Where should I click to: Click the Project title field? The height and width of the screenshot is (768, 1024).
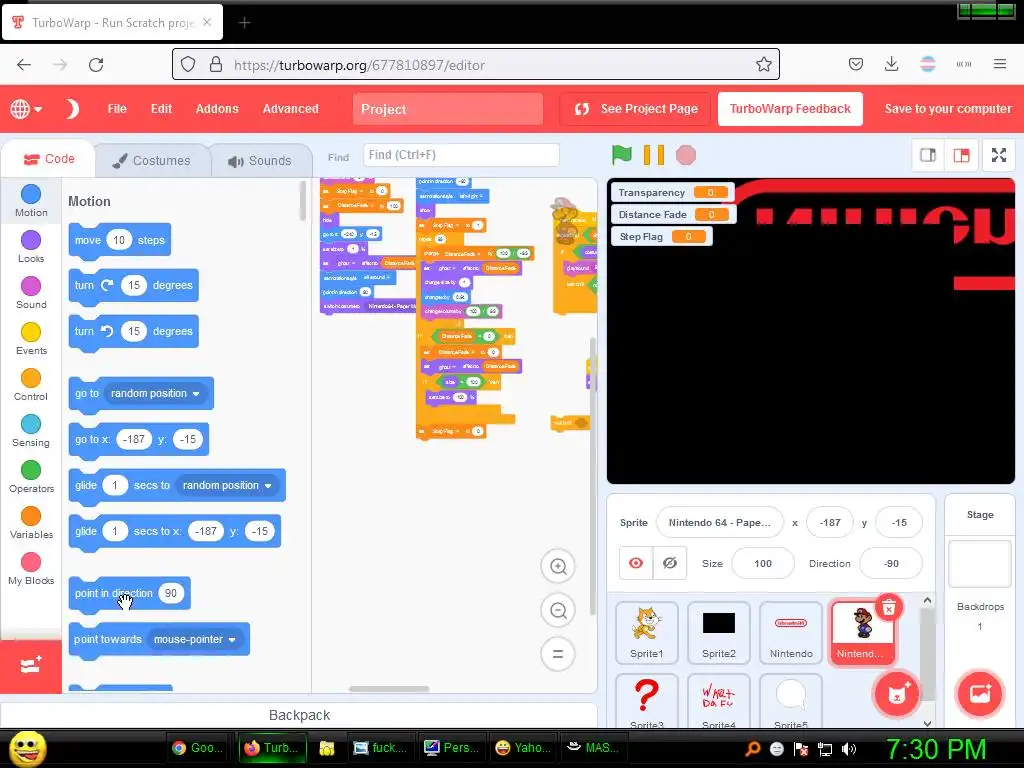pos(447,109)
